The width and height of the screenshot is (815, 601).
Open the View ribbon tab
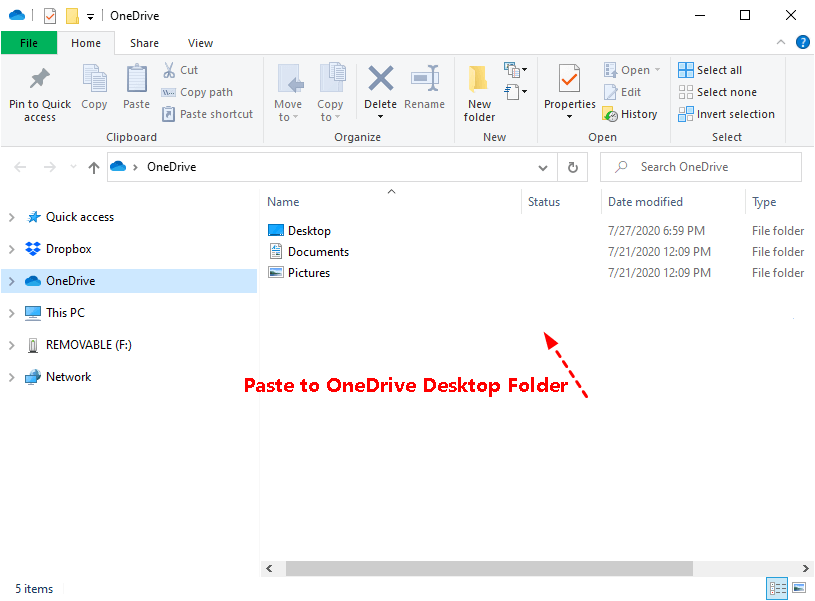(x=200, y=43)
